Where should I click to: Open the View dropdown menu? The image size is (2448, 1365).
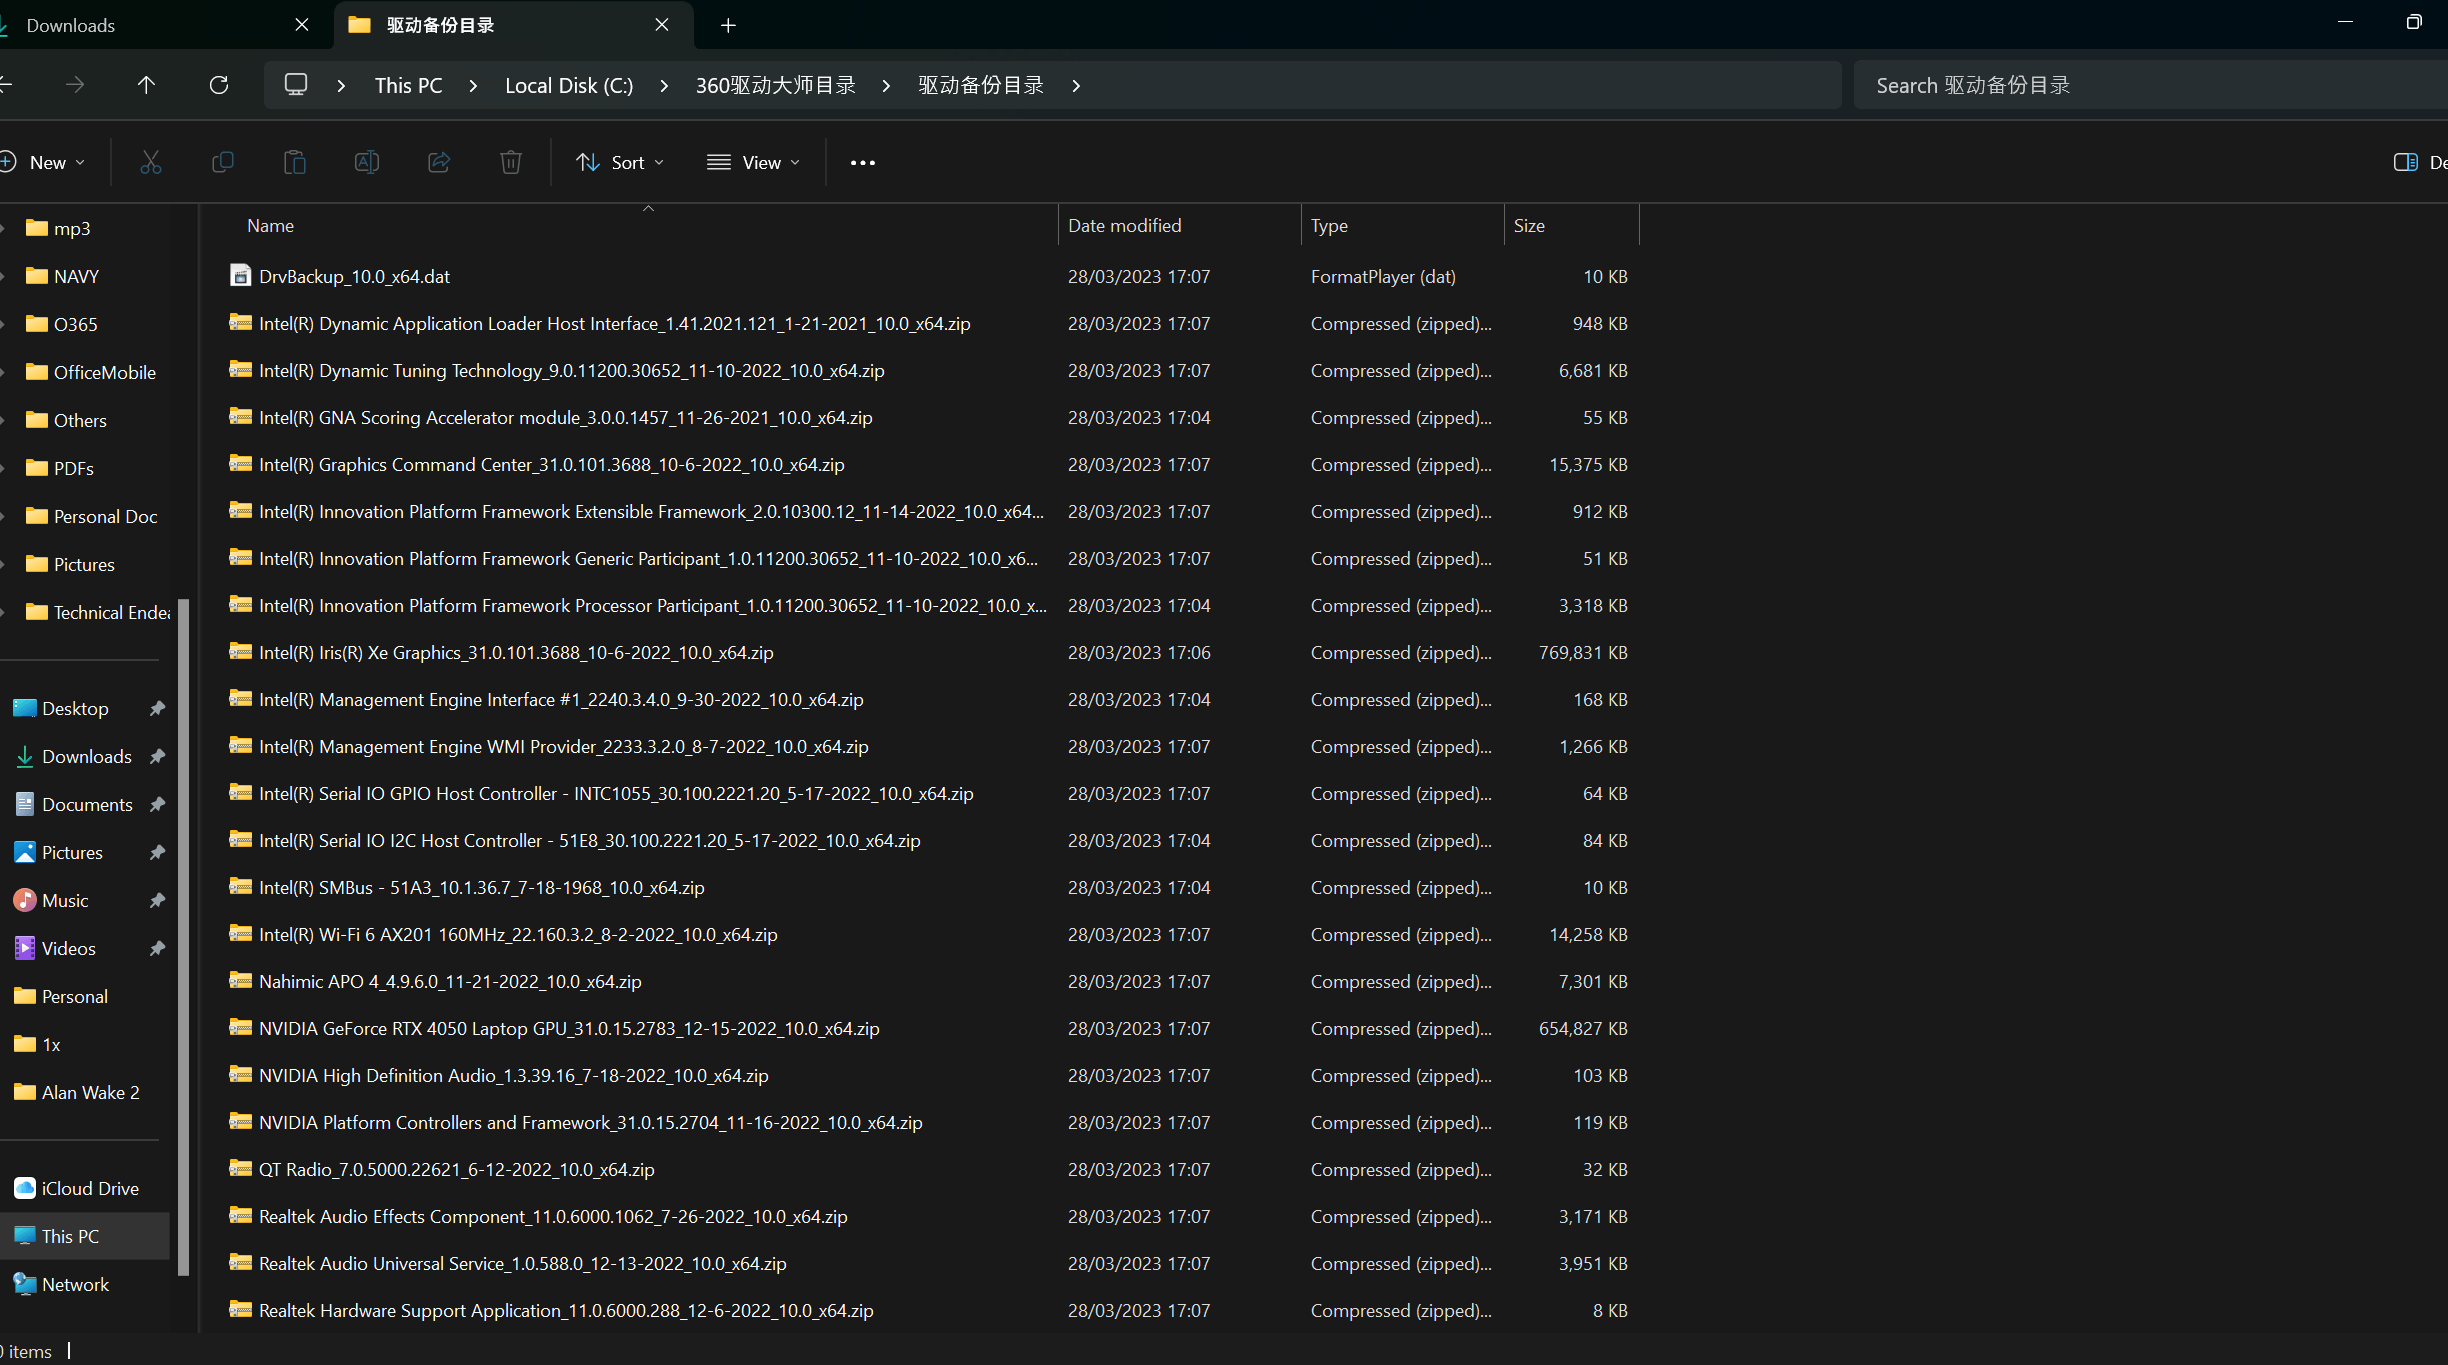[x=754, y=162]
